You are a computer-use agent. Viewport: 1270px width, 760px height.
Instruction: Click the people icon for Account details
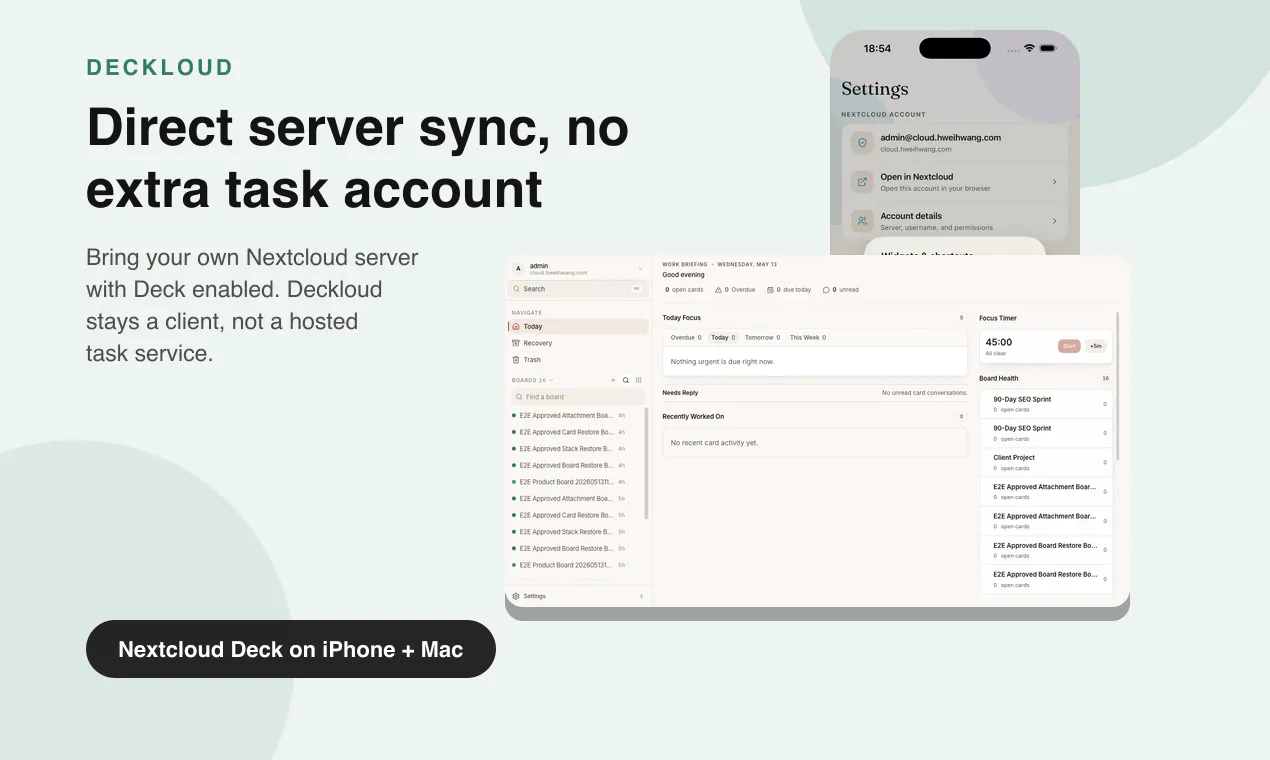click(862, 221)
